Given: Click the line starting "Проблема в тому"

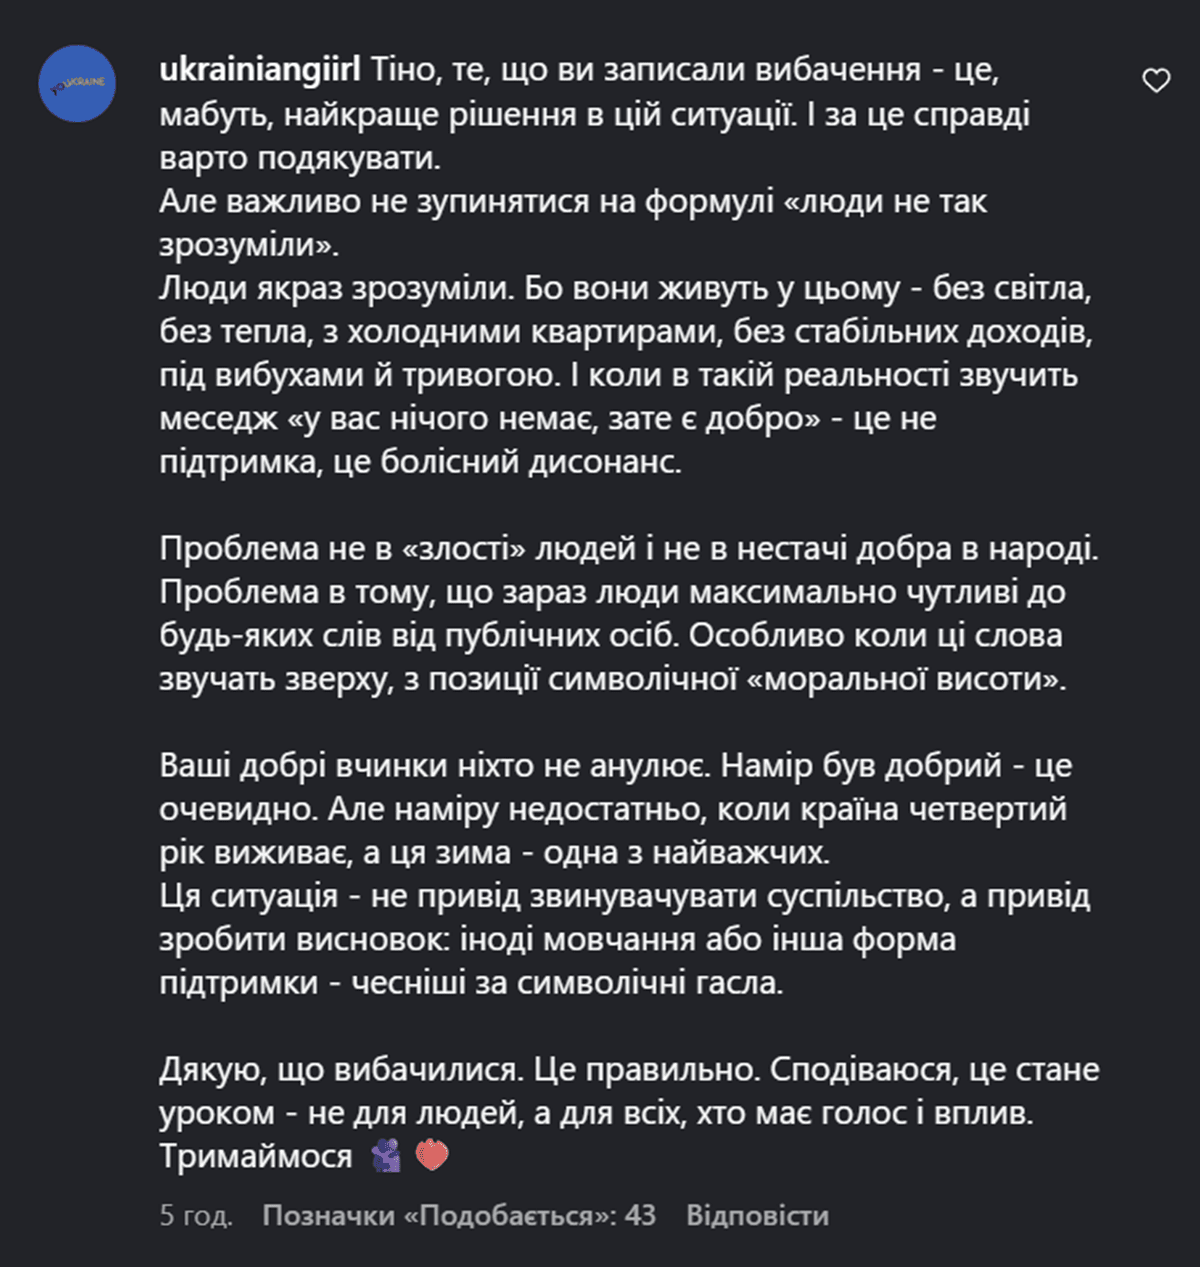Looking at the screenshot, I should [612, 592].
